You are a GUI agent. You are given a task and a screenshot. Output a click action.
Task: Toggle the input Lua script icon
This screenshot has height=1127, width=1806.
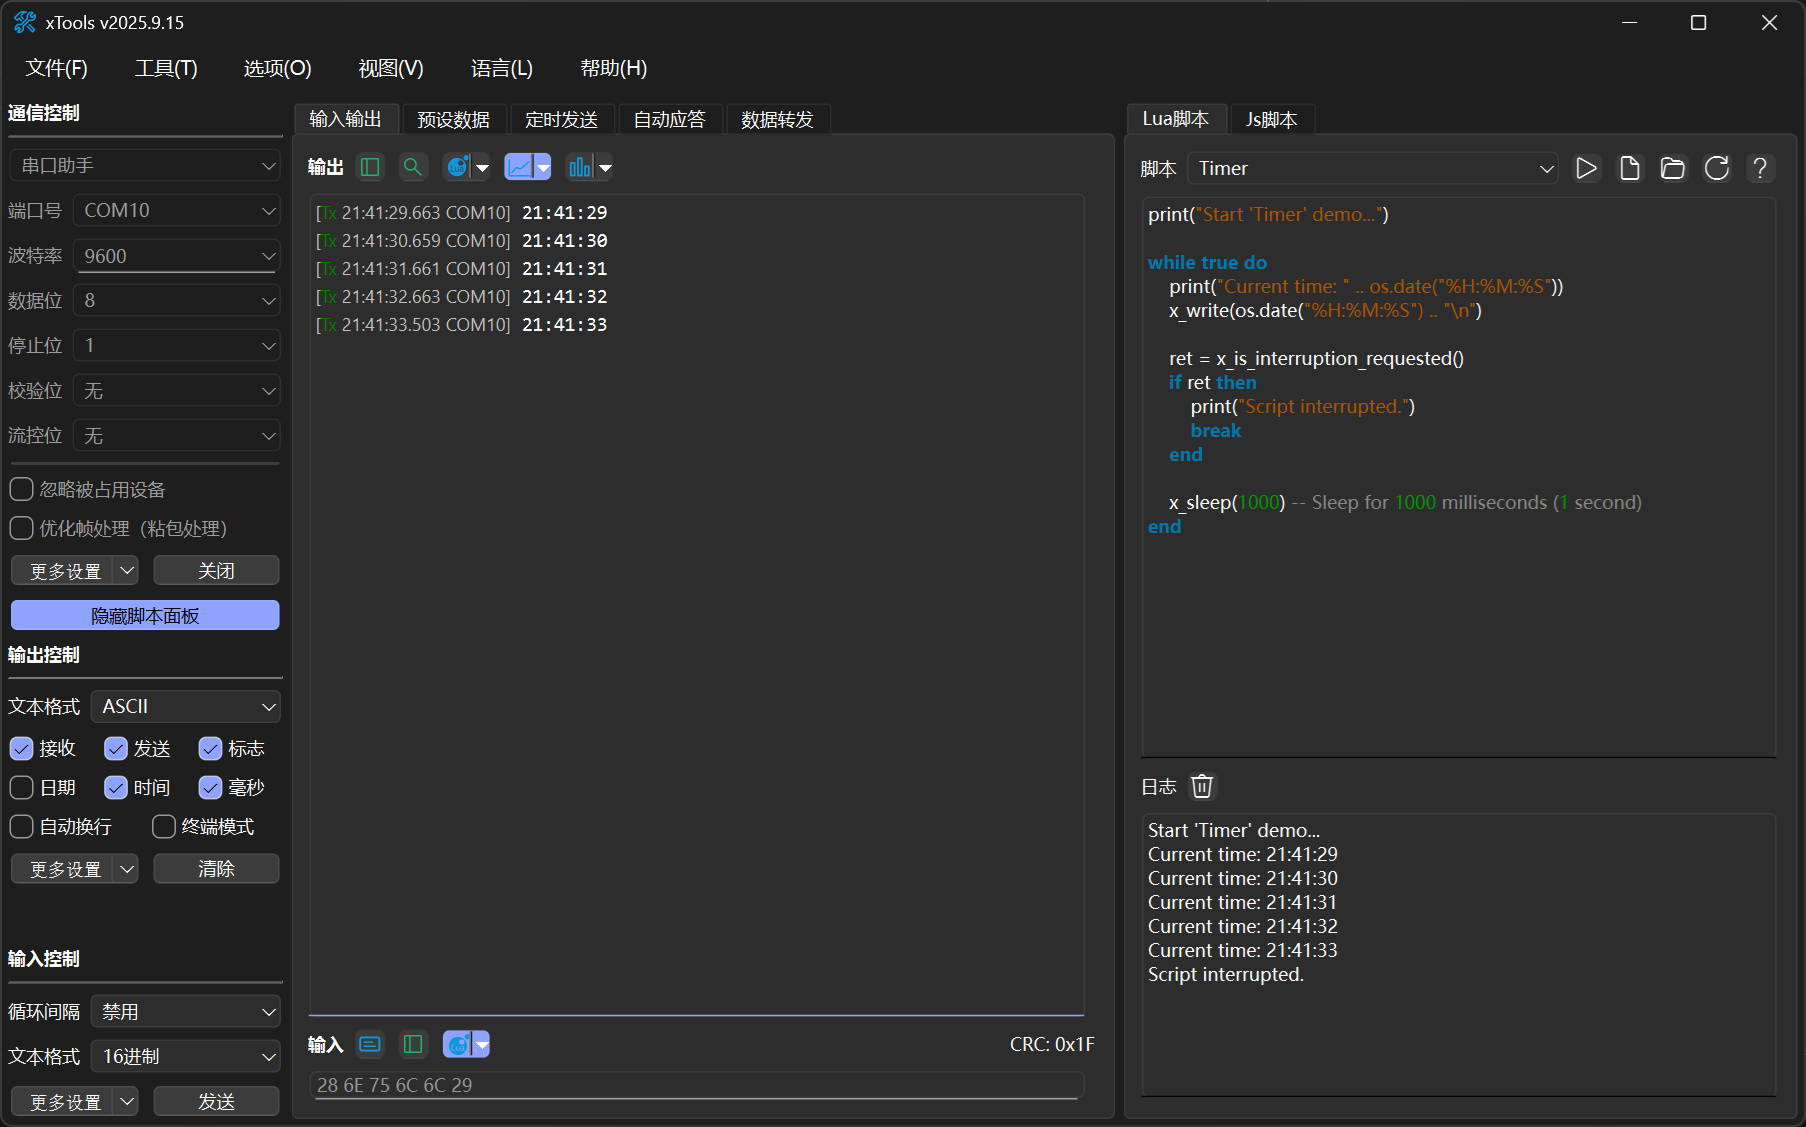pyautogui.click(x=458, y=1044)
